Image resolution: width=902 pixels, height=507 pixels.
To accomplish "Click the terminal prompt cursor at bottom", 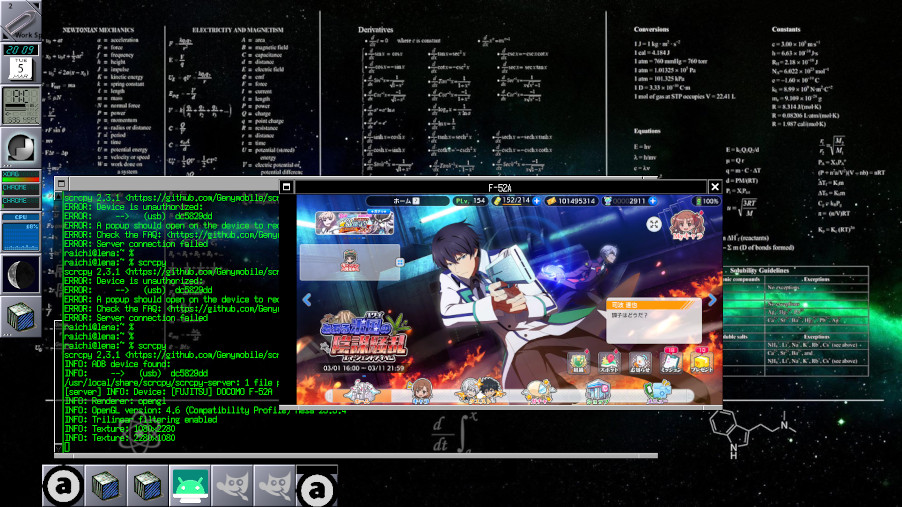I will tap(67, 447).
